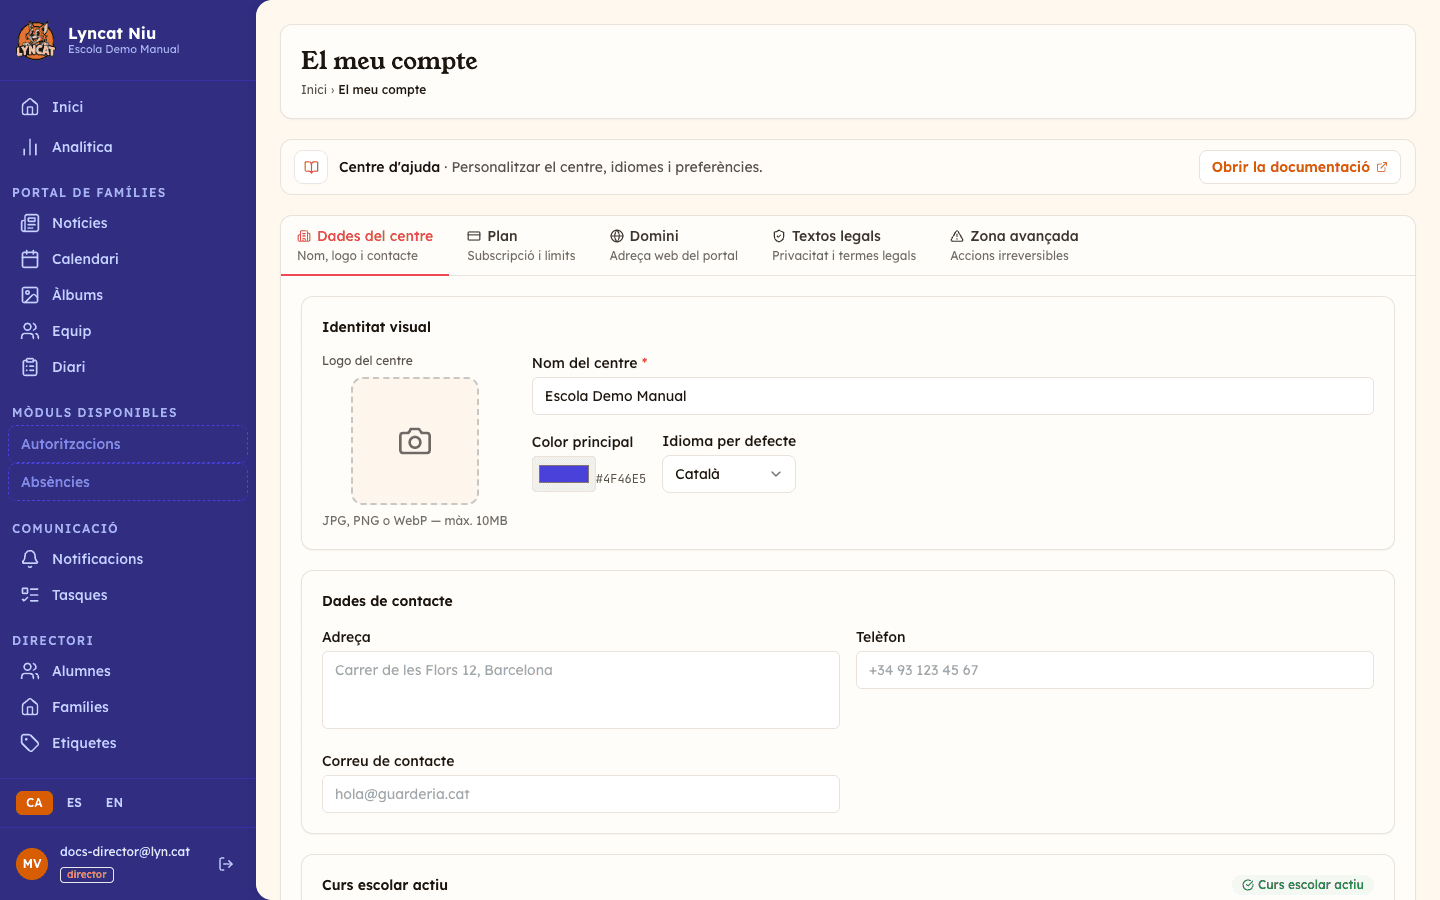The image size is (1440, 900).
Task: Click the Alumnes users icon
Action: tap(30, 671)
